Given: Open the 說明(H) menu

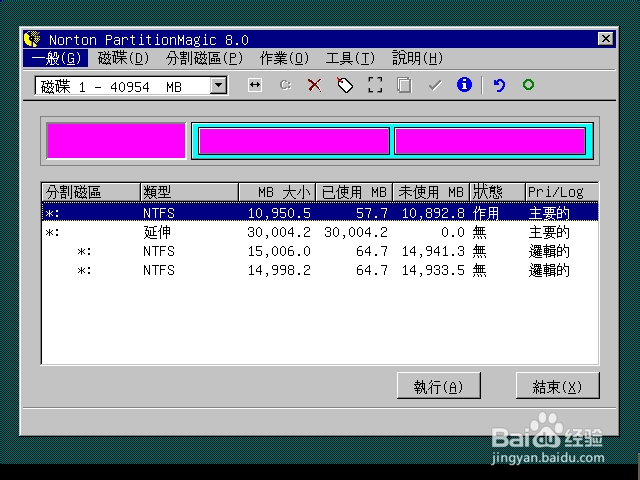Looking at the screenshot, I should [x=417, y=58].
